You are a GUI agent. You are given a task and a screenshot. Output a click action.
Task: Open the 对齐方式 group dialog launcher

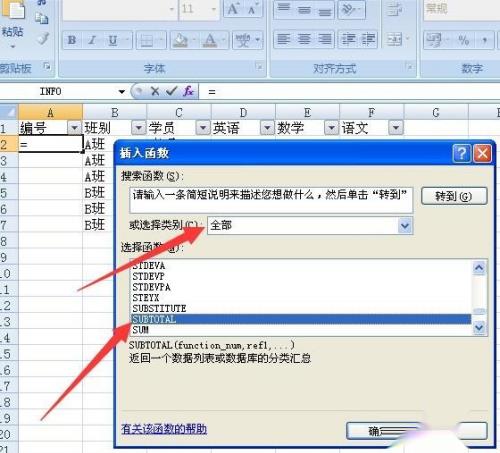(x=409, y=66)
